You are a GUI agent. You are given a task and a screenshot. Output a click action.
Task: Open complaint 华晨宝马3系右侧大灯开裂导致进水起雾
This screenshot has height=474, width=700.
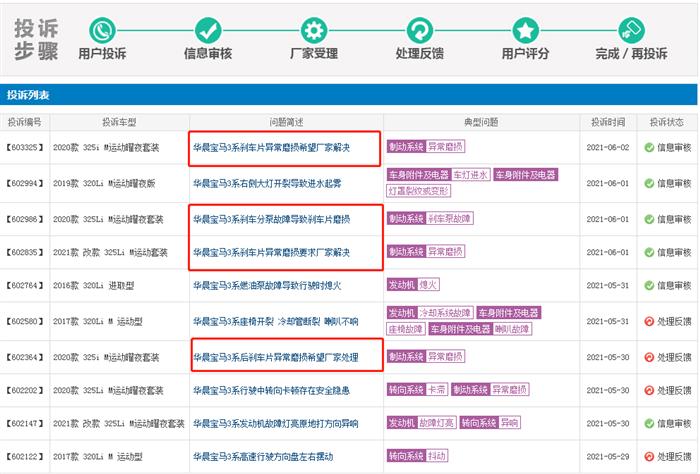[x=267, y=183]
